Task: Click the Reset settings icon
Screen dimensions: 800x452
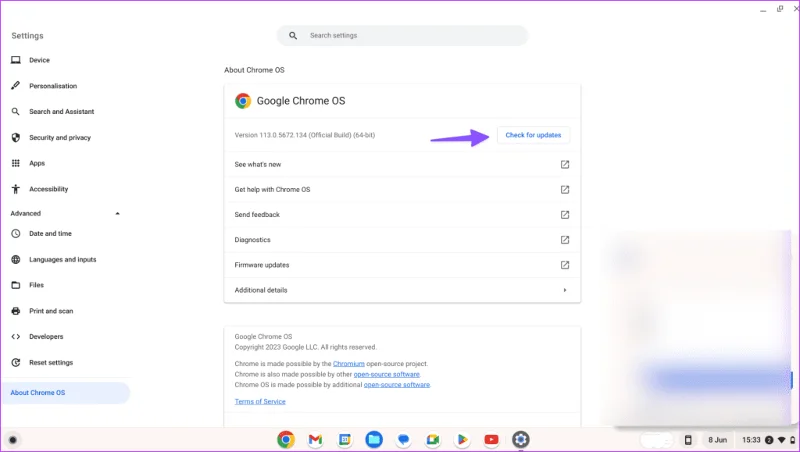Action: click(x=16, y=362)
